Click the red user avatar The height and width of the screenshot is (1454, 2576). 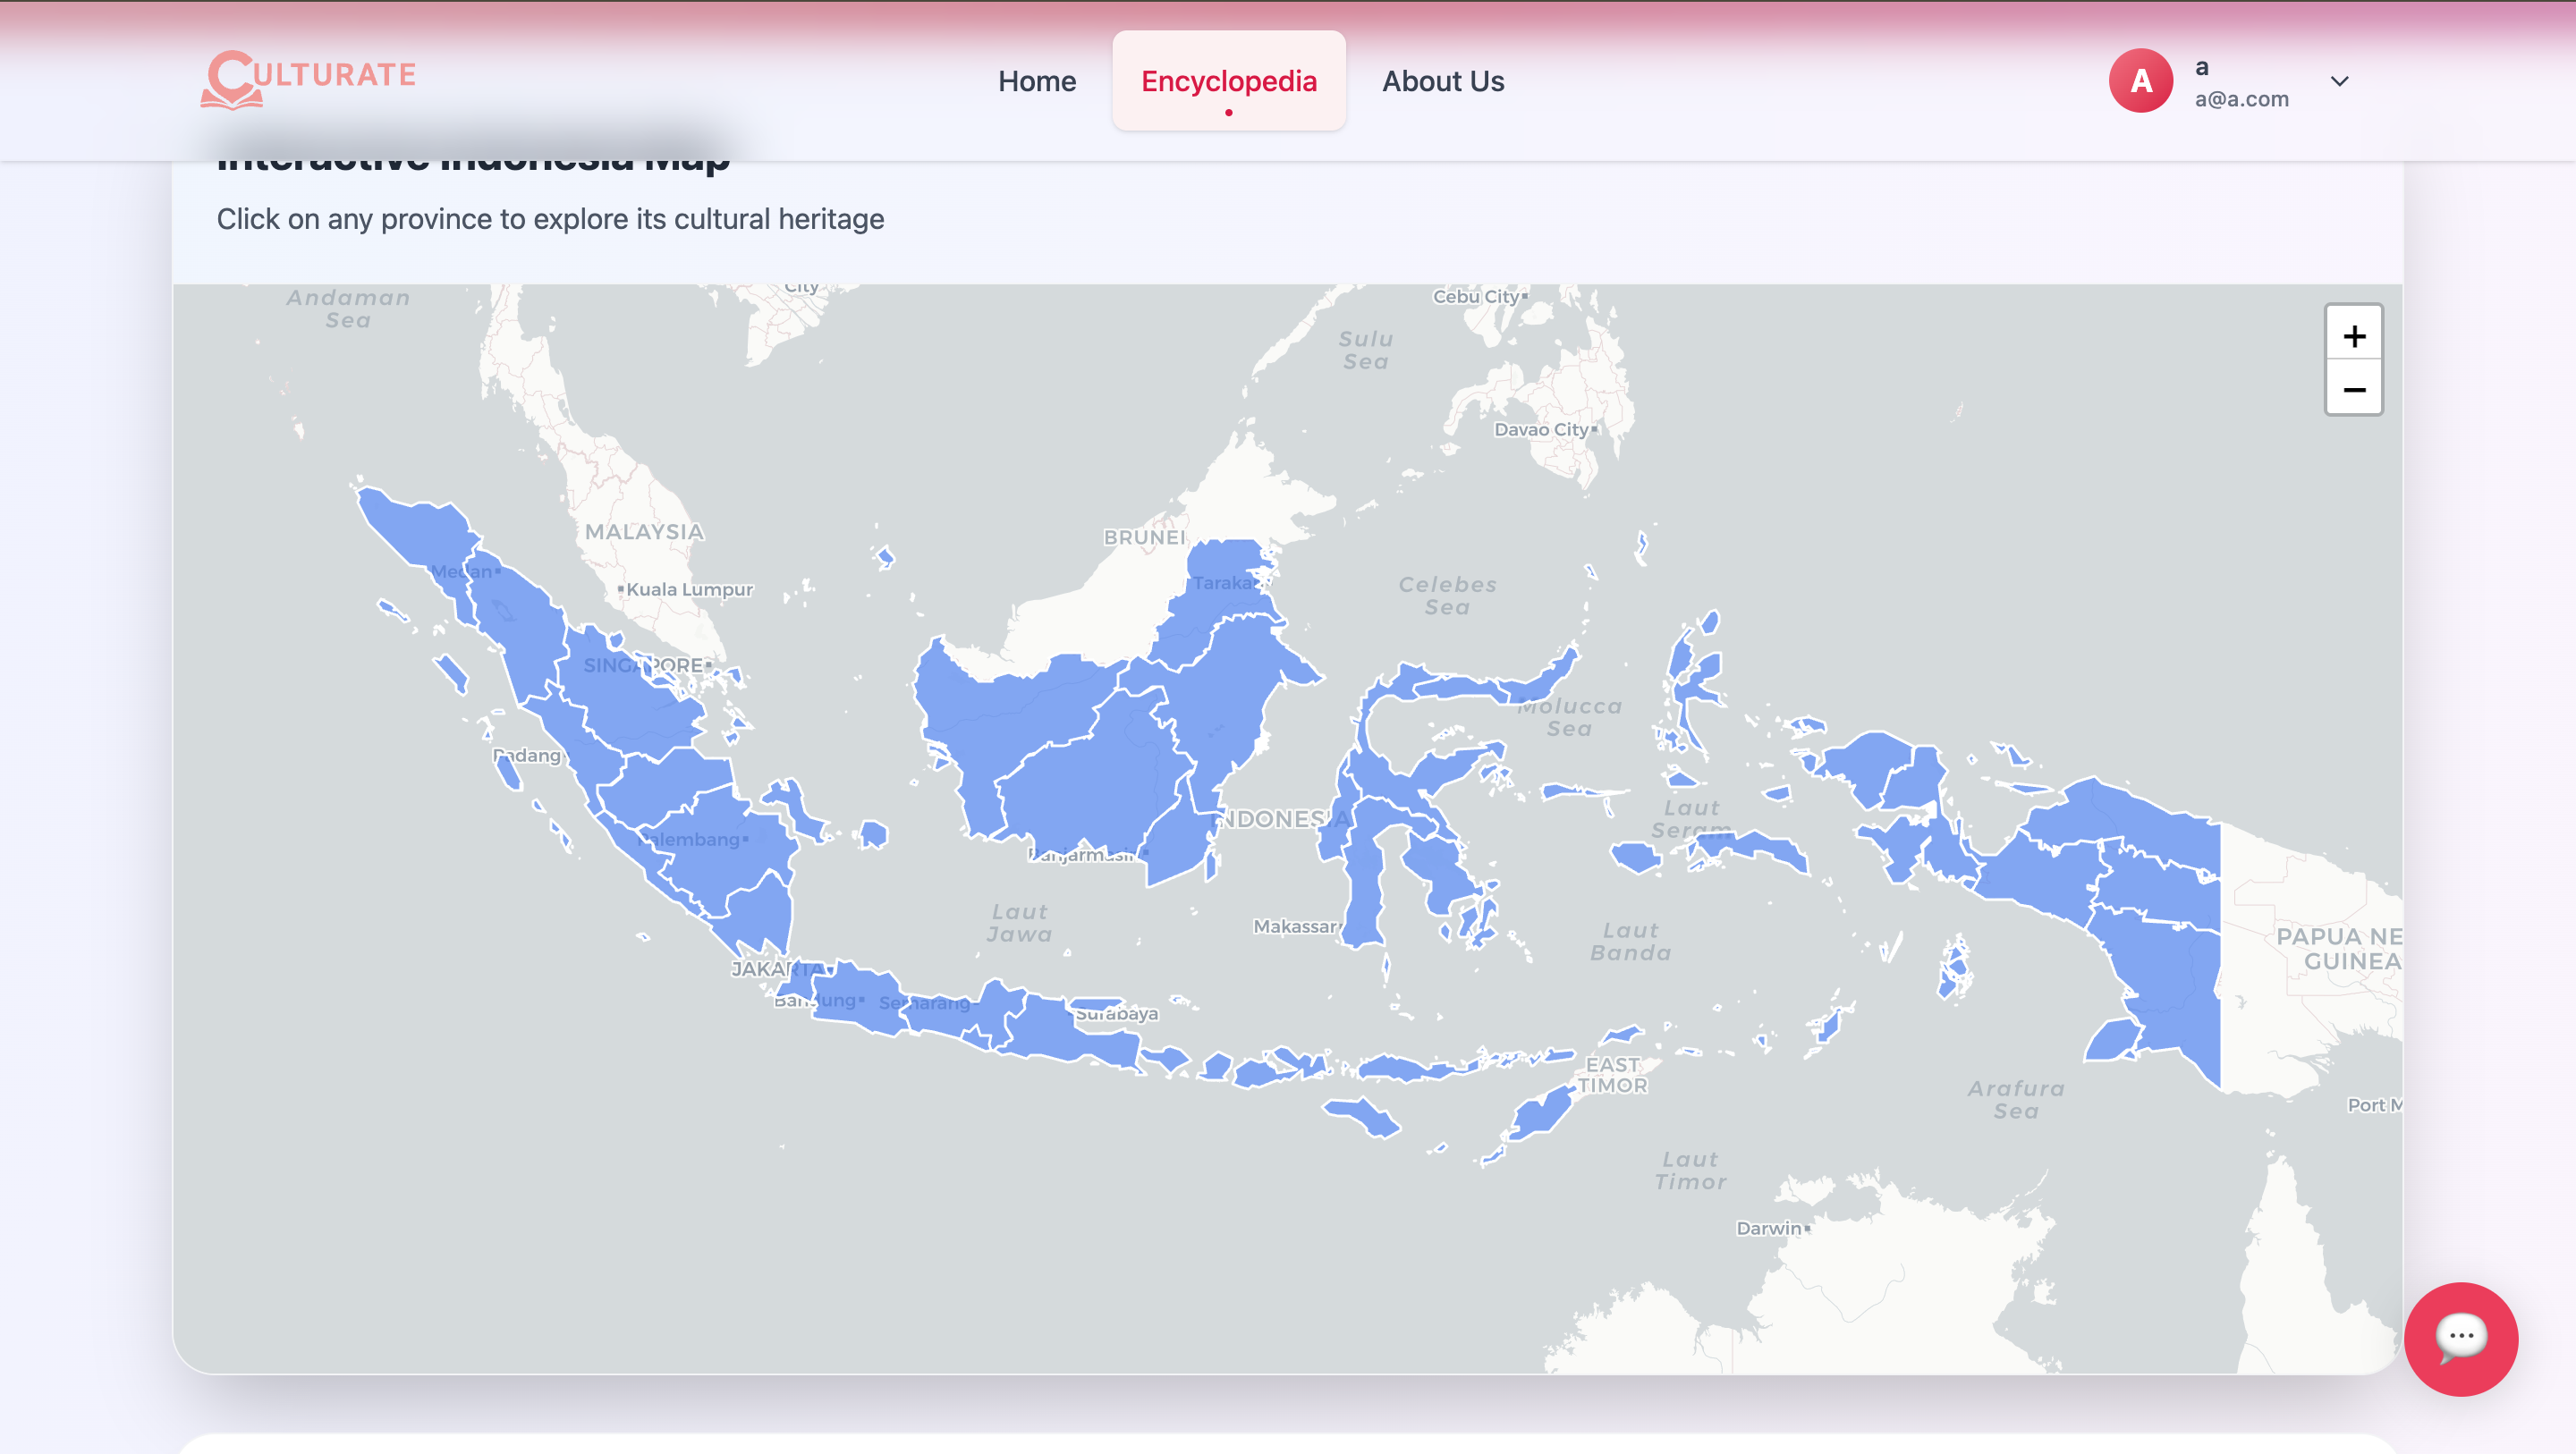(x=2140, y=81)
